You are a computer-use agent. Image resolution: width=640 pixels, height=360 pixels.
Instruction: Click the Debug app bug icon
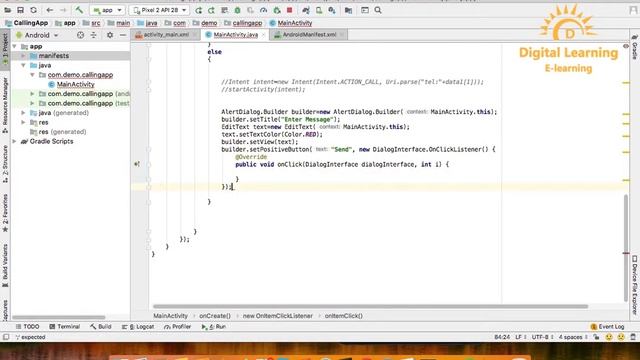click(x=238, y=10)
